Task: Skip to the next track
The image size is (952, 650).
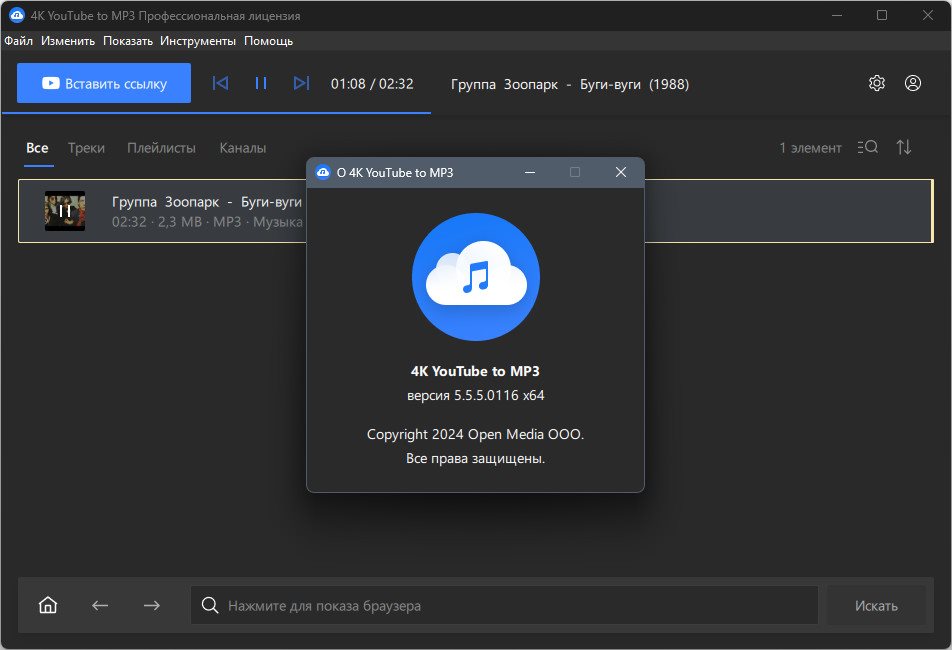Action: [x=301, y=84]
